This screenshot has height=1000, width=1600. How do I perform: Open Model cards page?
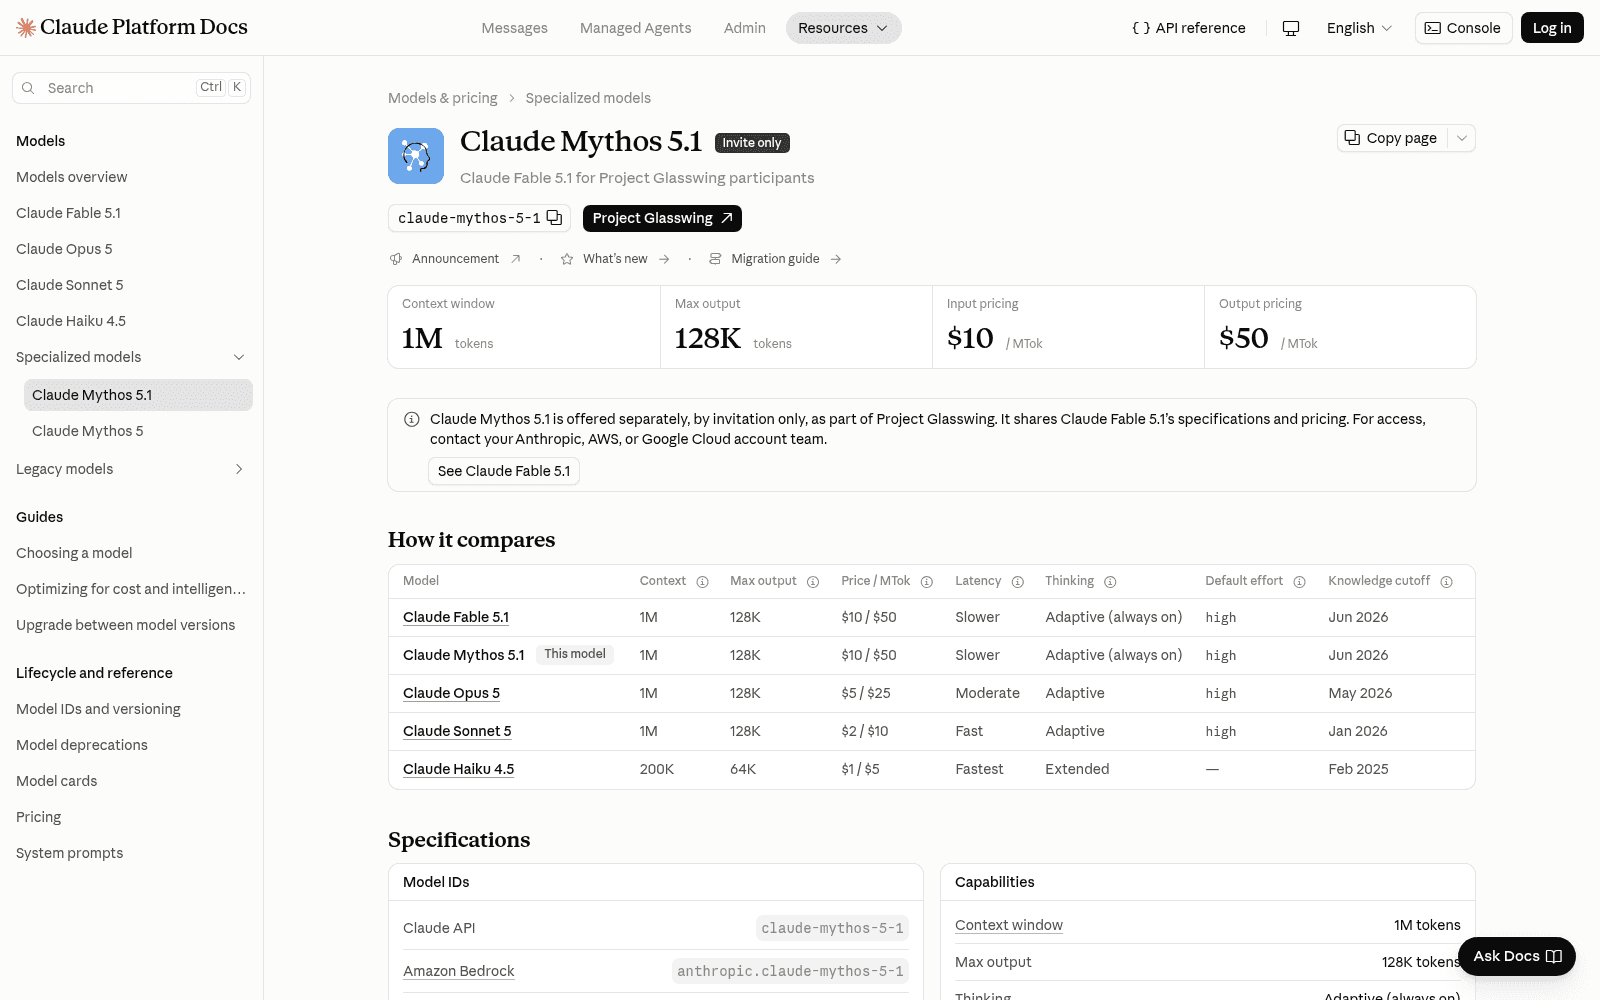[x=57, y=781]
